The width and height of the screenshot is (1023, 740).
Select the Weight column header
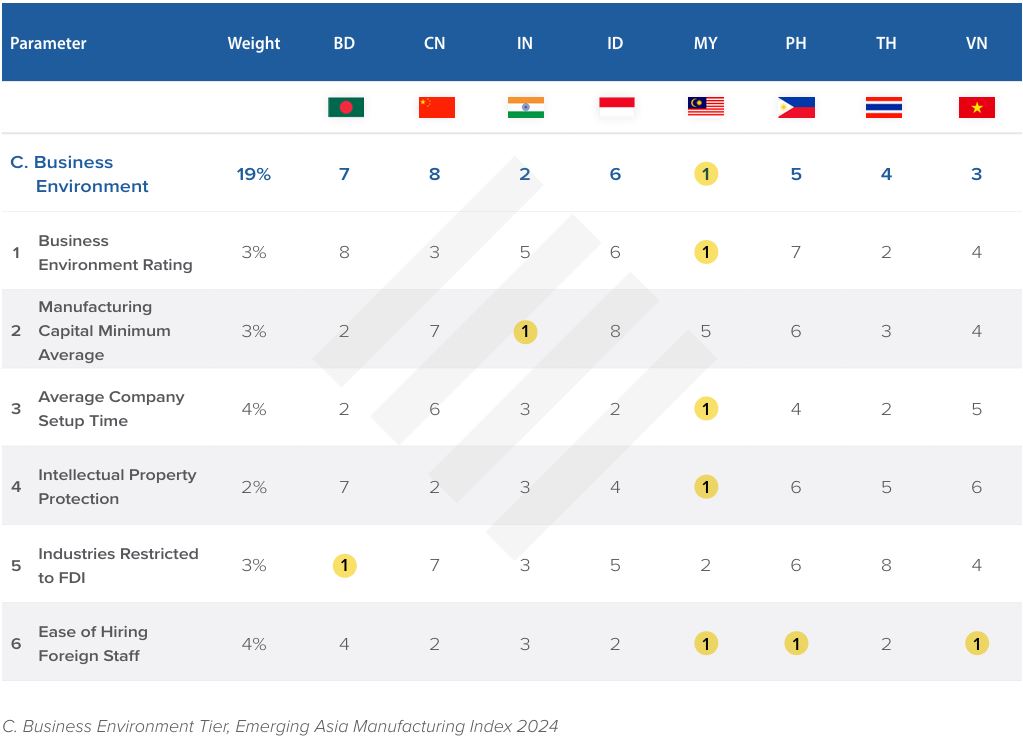tap(254, 43)
